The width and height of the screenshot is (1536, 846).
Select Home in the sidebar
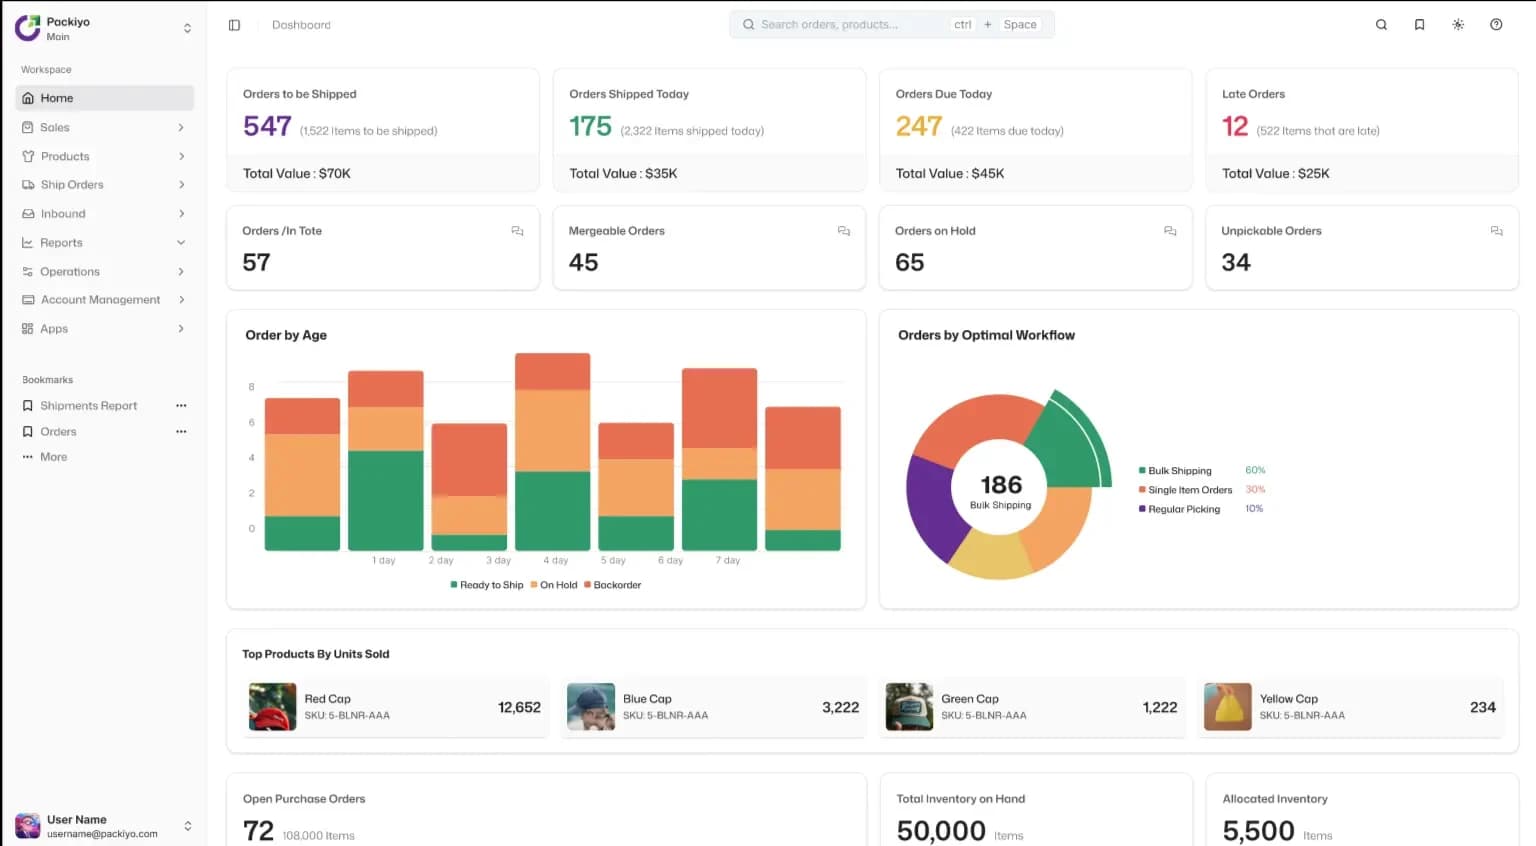pyautogui.click(x=105, y=98)
